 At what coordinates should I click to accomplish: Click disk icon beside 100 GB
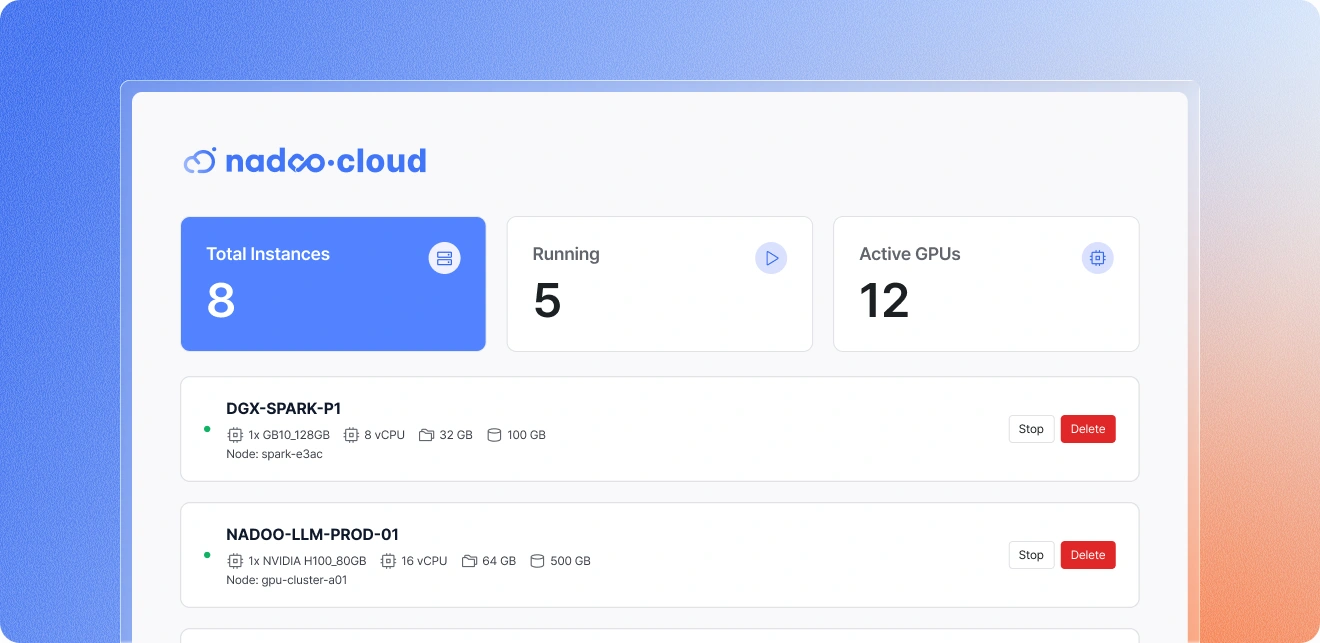(x=494, y=435)
